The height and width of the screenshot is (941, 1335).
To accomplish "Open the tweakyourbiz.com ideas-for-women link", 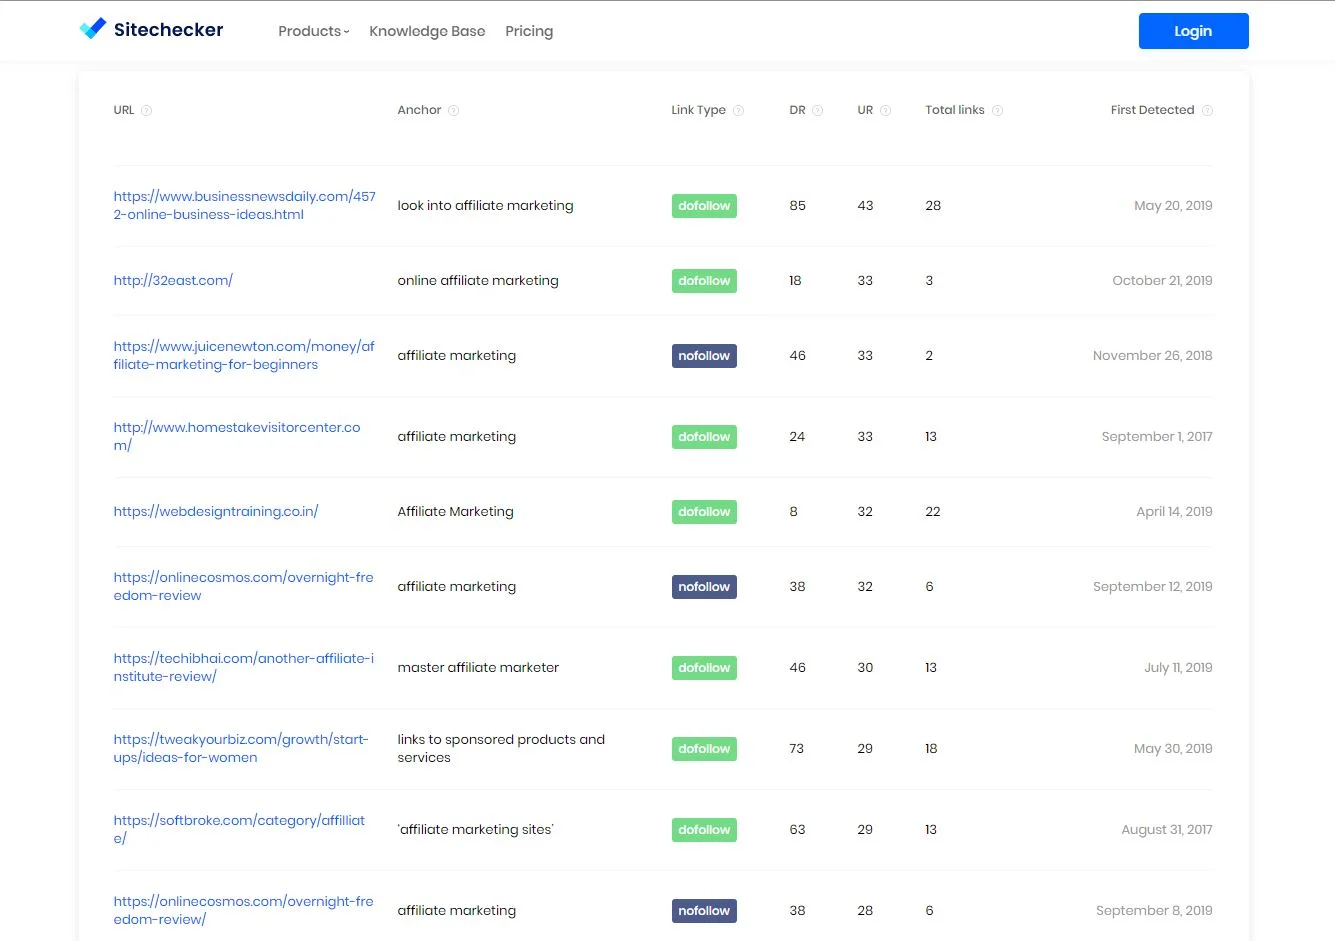I will pos(241,748).
